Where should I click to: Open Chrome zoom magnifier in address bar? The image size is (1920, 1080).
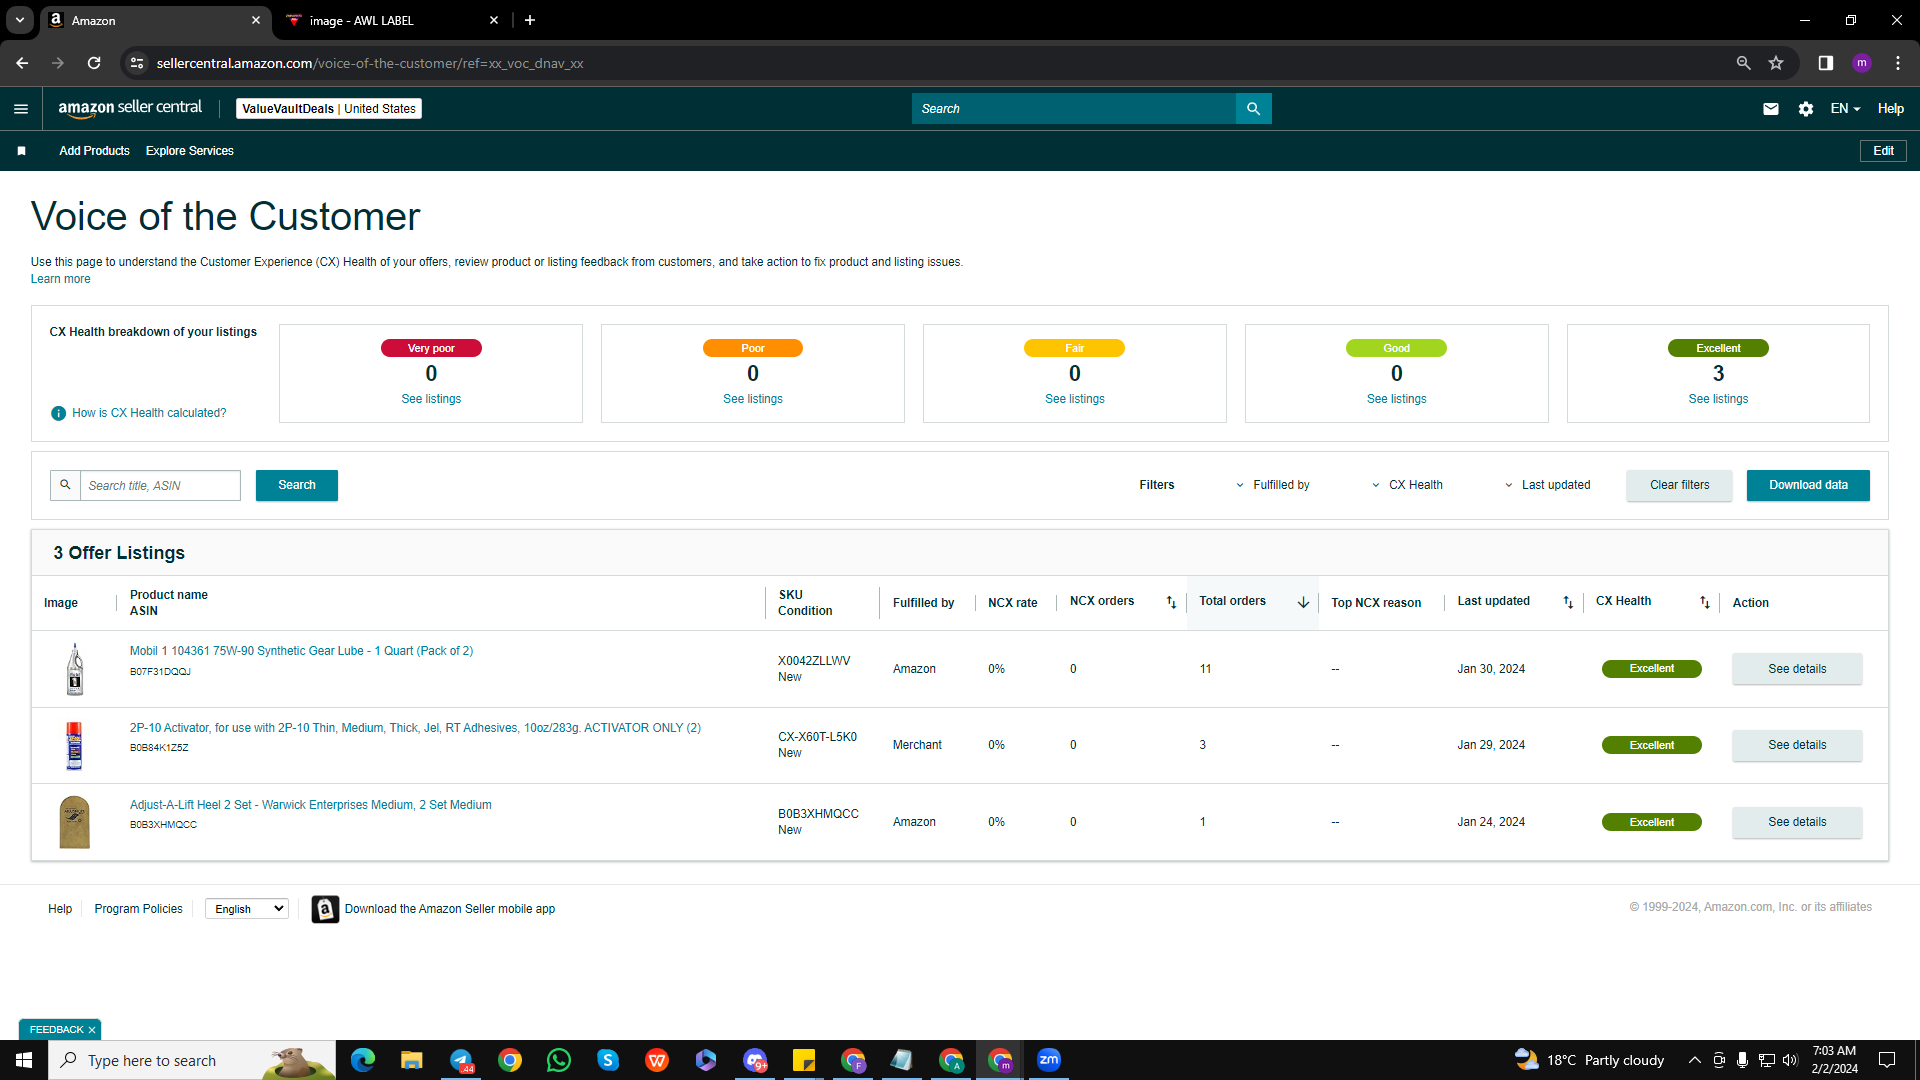coord(1743,63)
